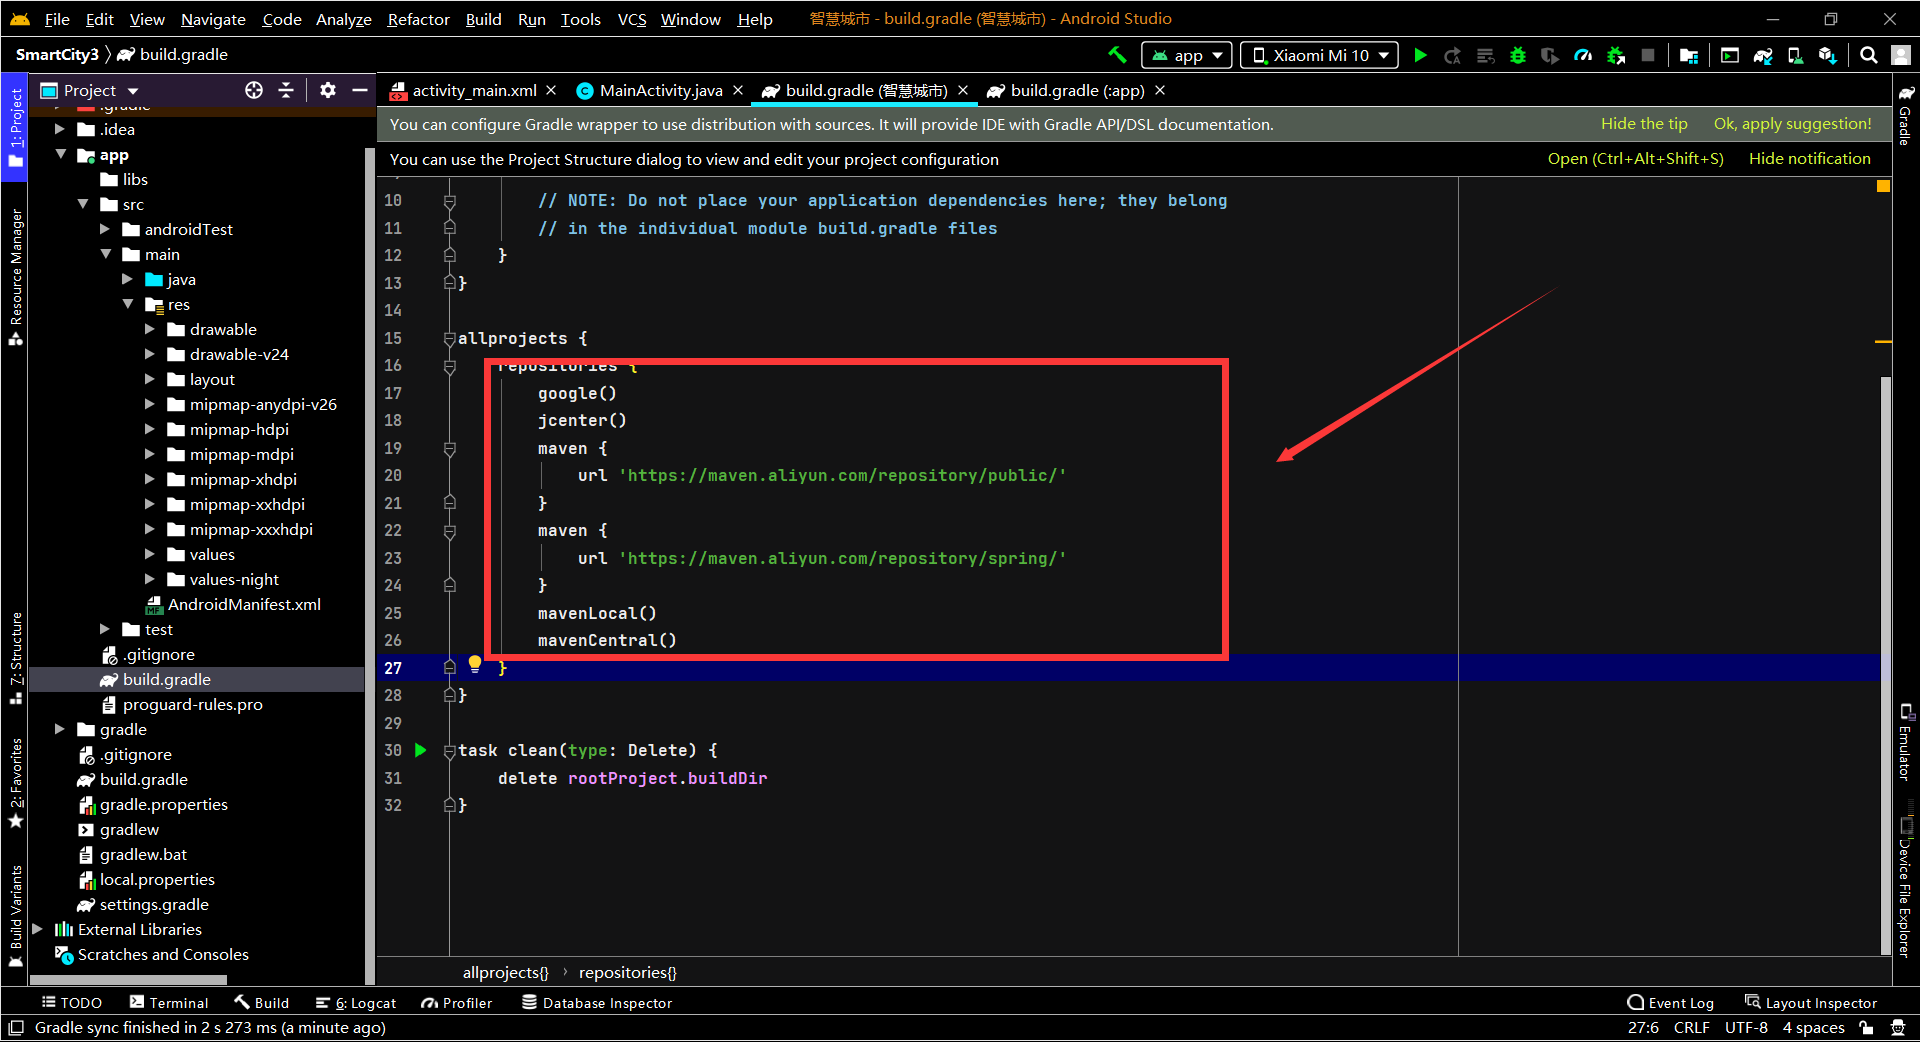Viewport: 1920px width, 1042px height.
Task: Switch to activity_main.xml tab
Action: (x=474, y=90)
